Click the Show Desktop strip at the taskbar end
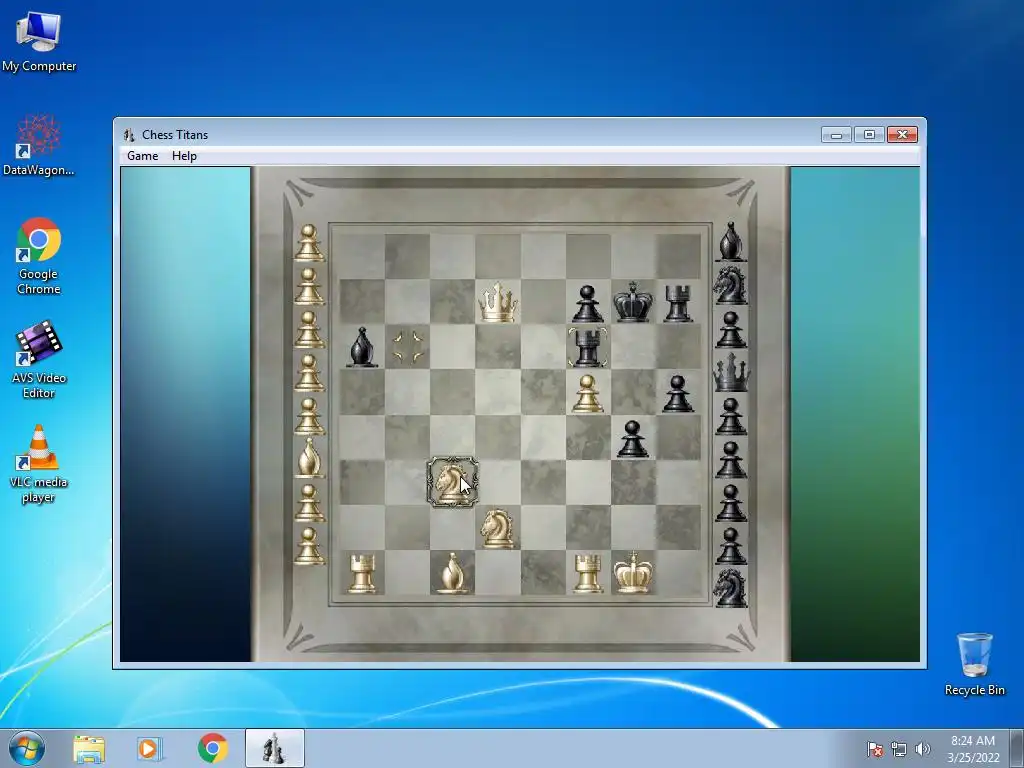 [x=1017, y=749]
